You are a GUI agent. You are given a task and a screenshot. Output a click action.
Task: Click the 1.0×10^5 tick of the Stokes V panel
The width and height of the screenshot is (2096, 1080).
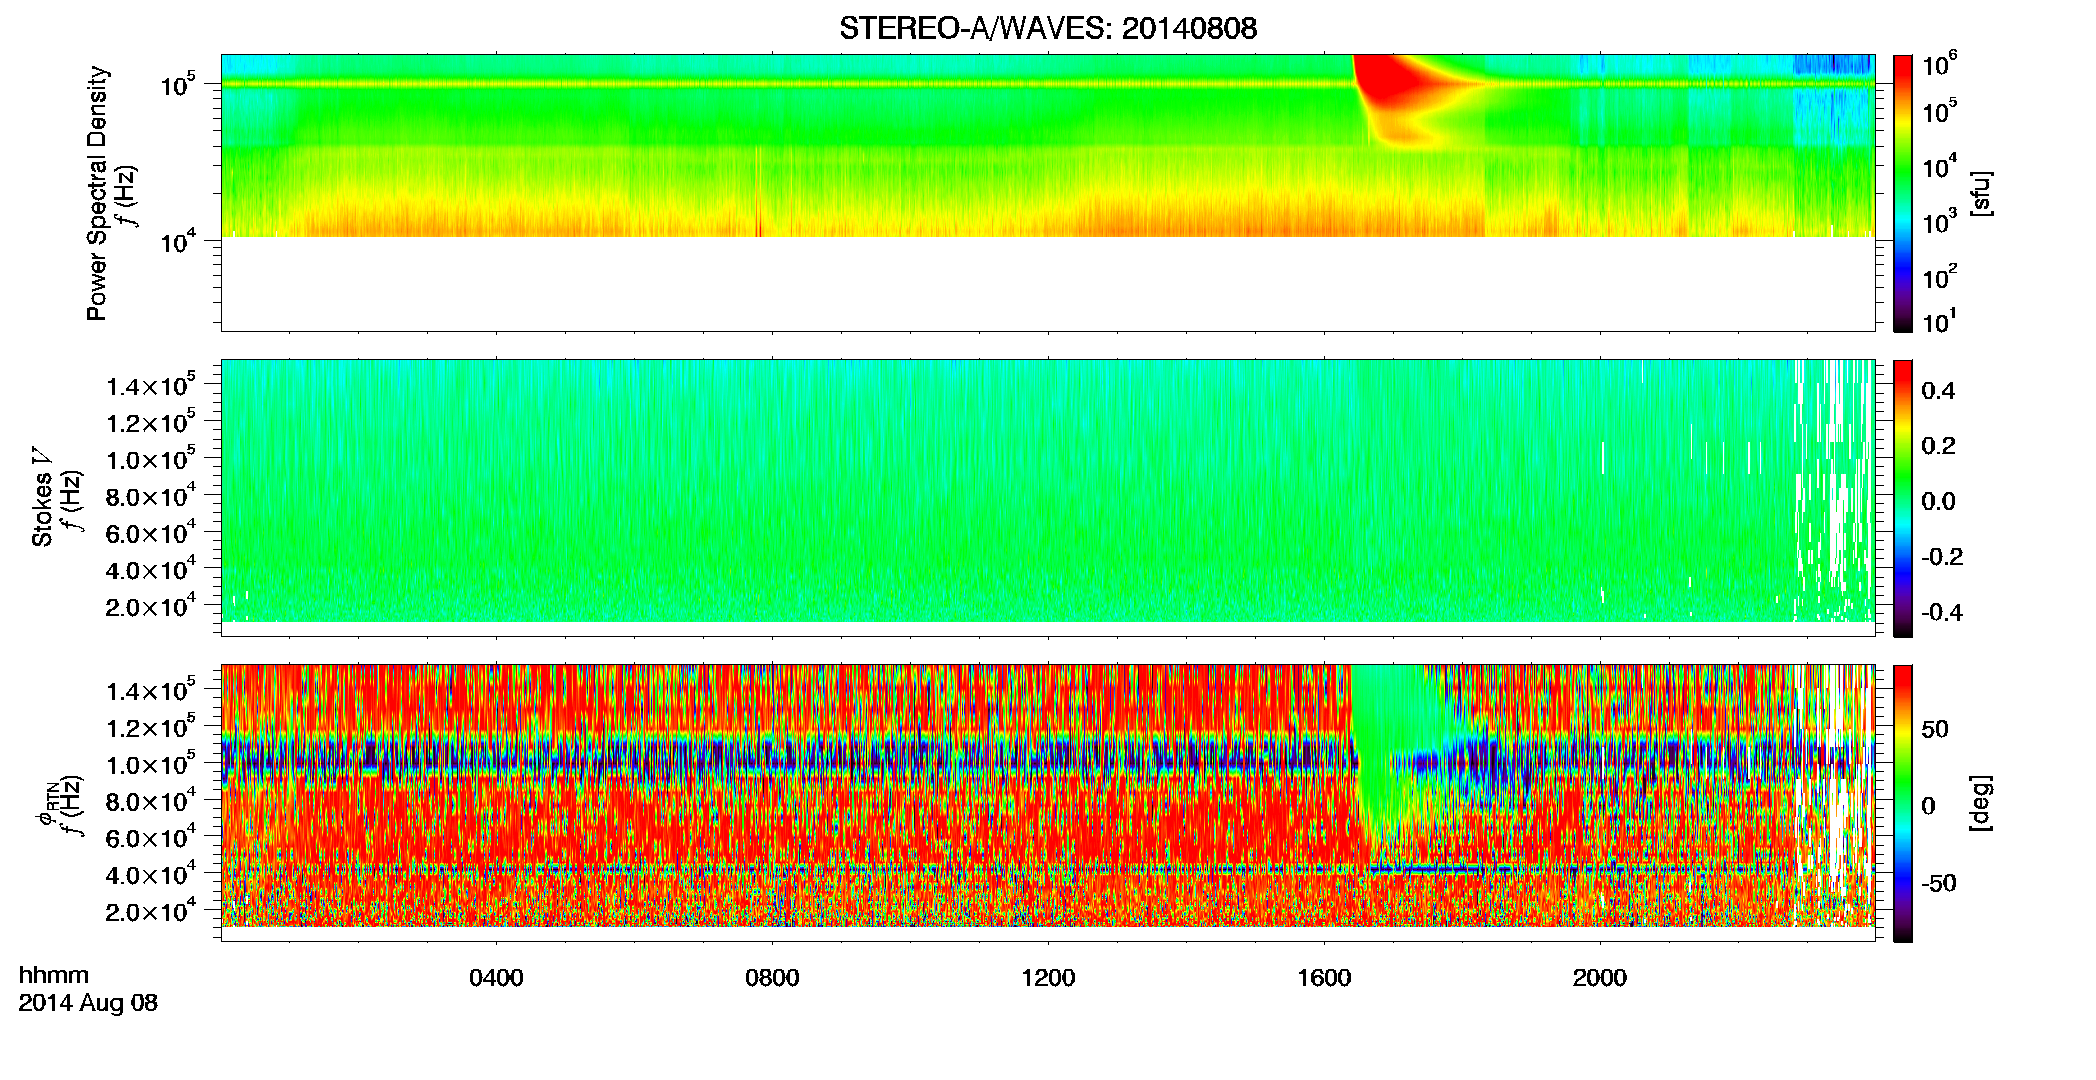click(x=152, y=460)
